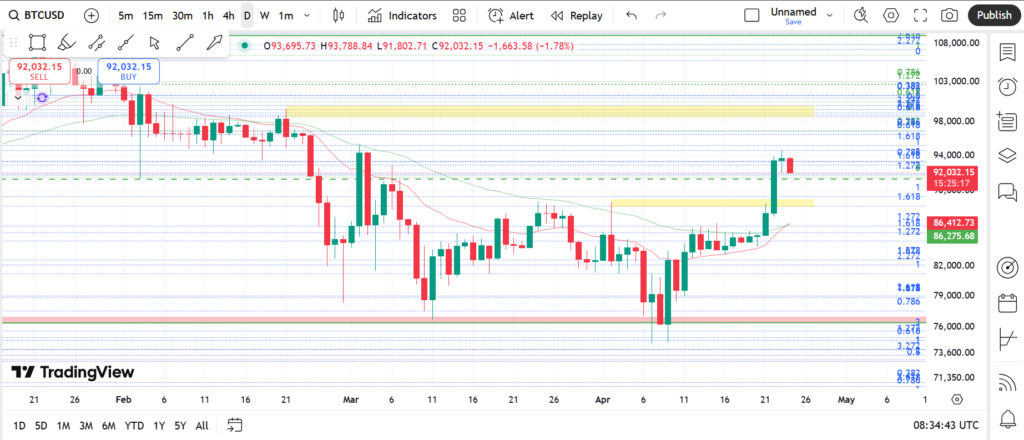Open the Go to date calendar icon
Viewport: 1024px width, 440px height.
point(235,425)
